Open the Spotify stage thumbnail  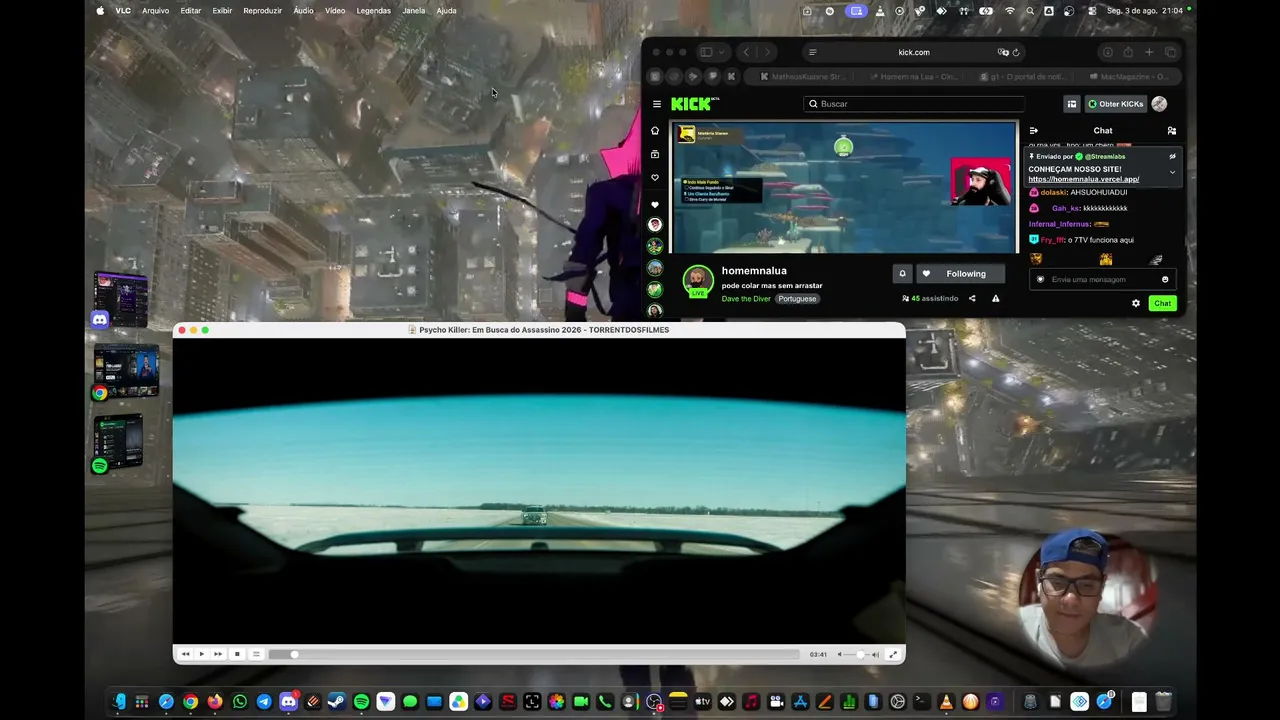[118, 442]
